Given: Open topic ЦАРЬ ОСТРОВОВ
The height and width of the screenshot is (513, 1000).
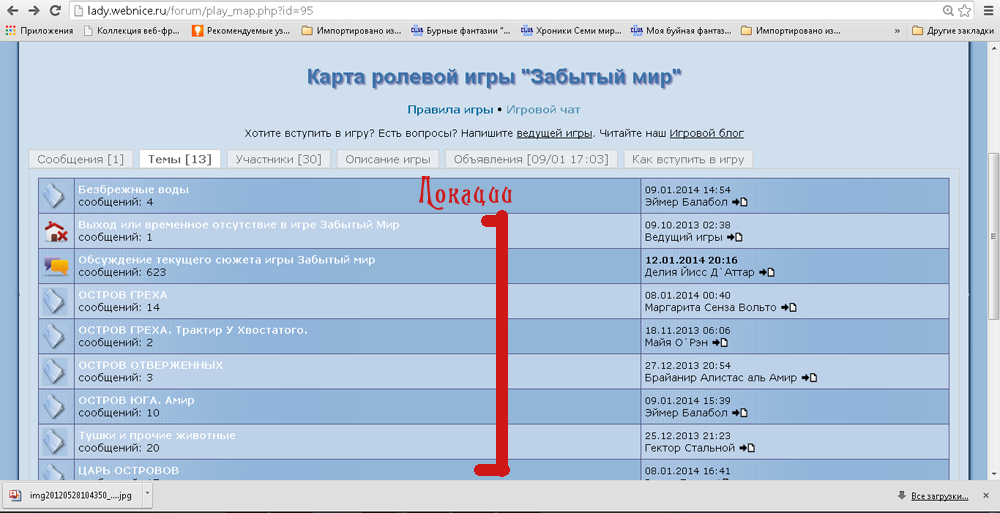Looking at the screenshot, I should 128,470.
